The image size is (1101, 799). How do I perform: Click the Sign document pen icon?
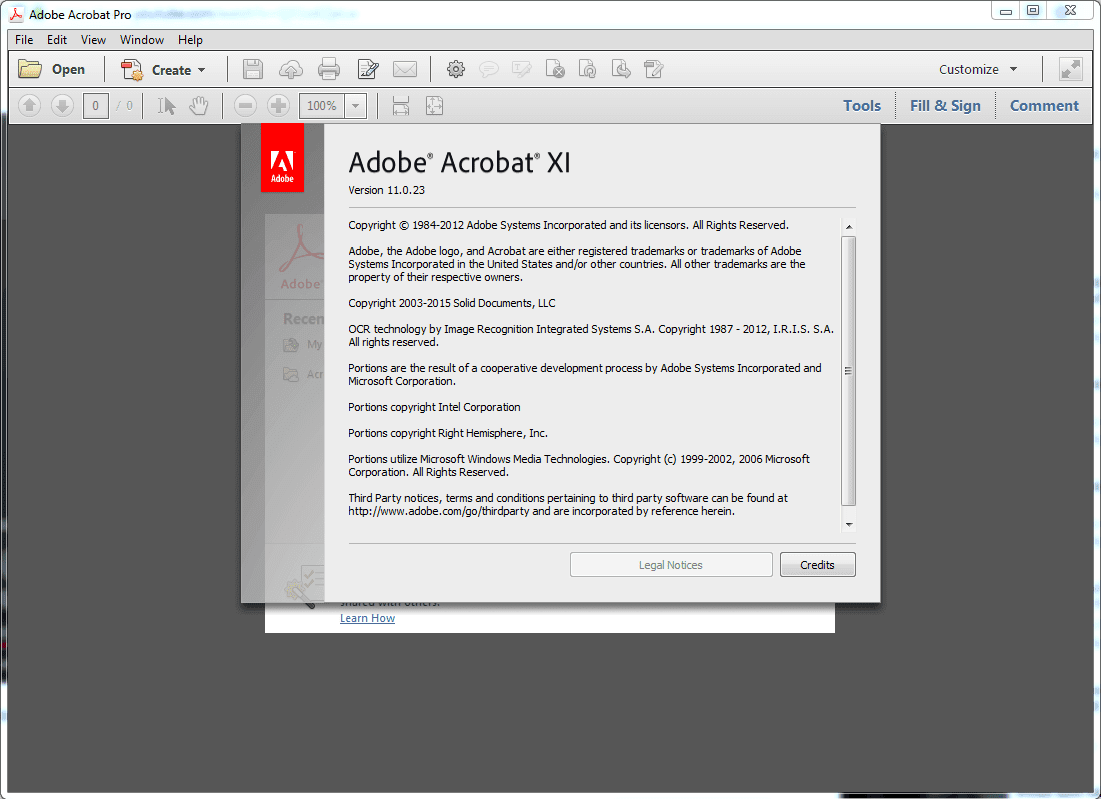coord(654,69)
